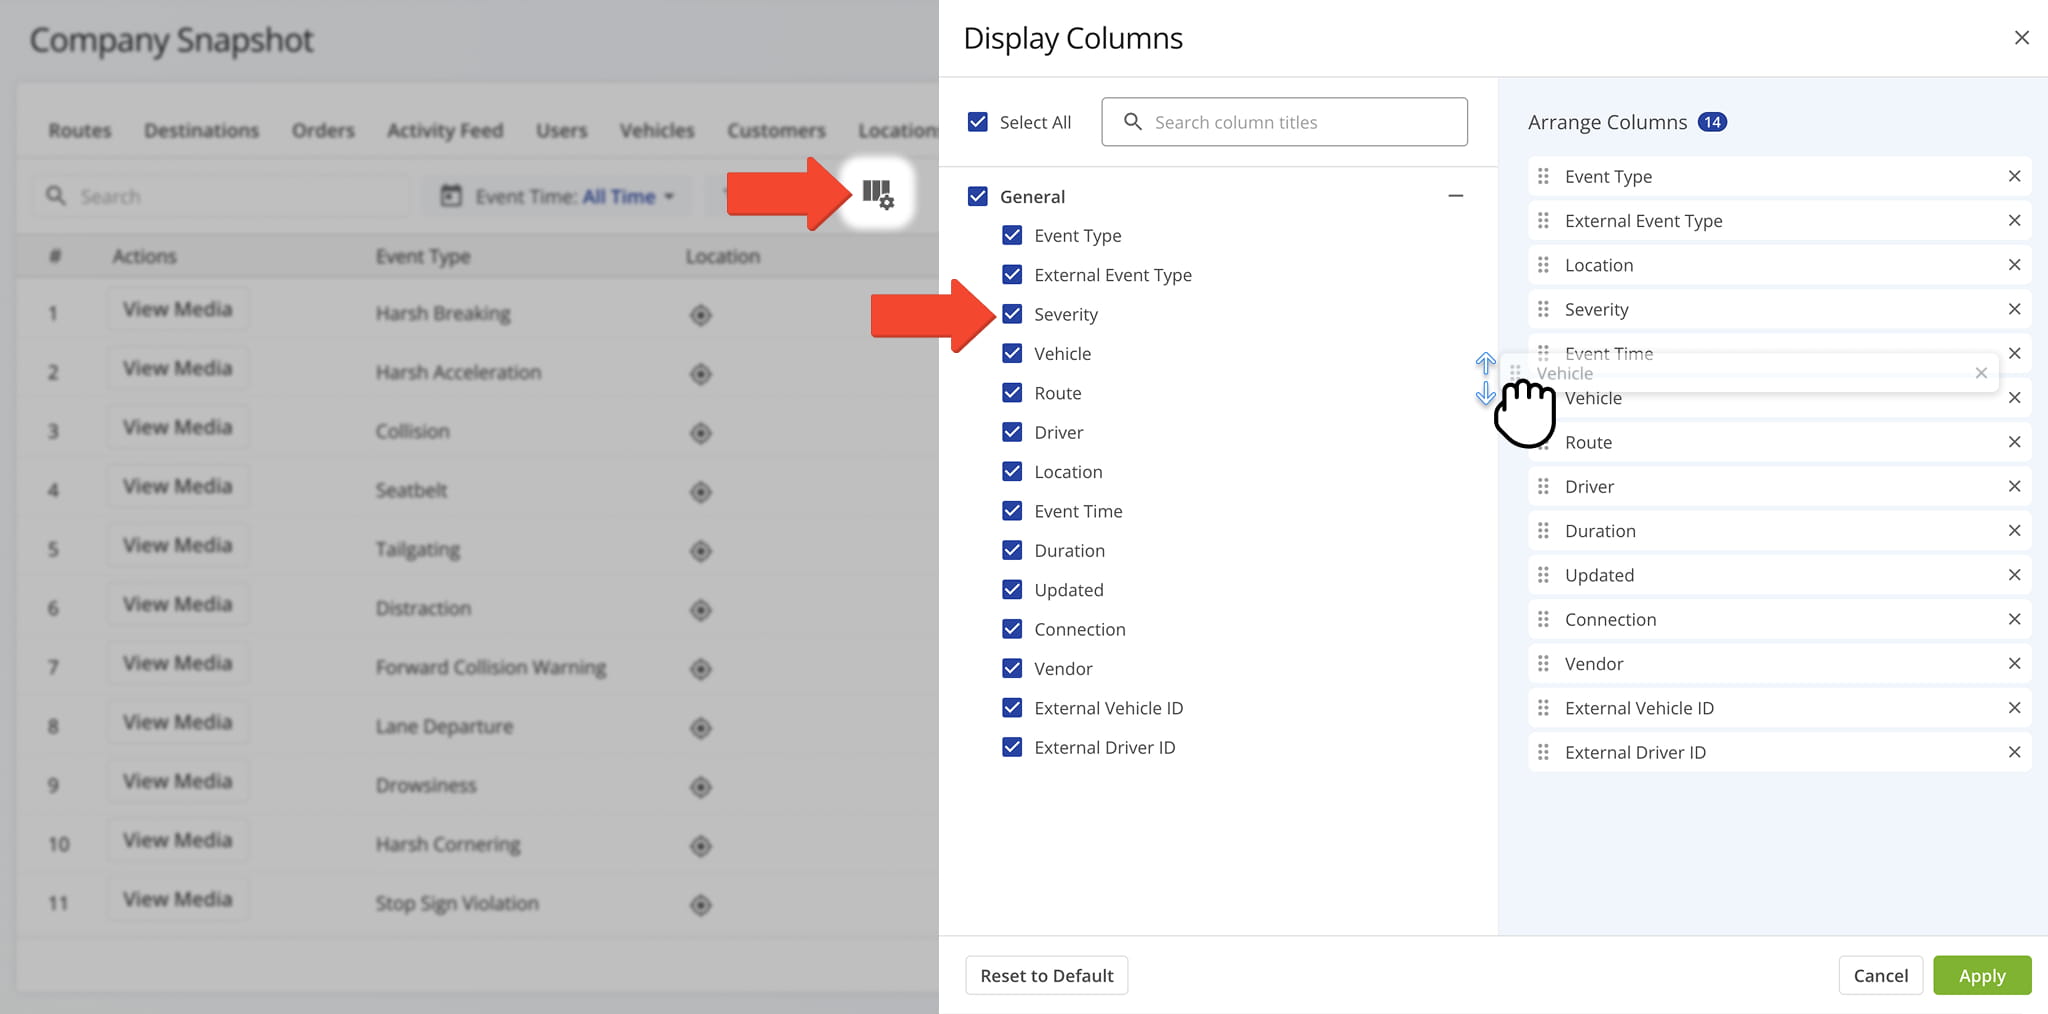The image size is (2048, 1014).
Task: Switch to the Destinations tab
Action: click(x=201, y=131)
